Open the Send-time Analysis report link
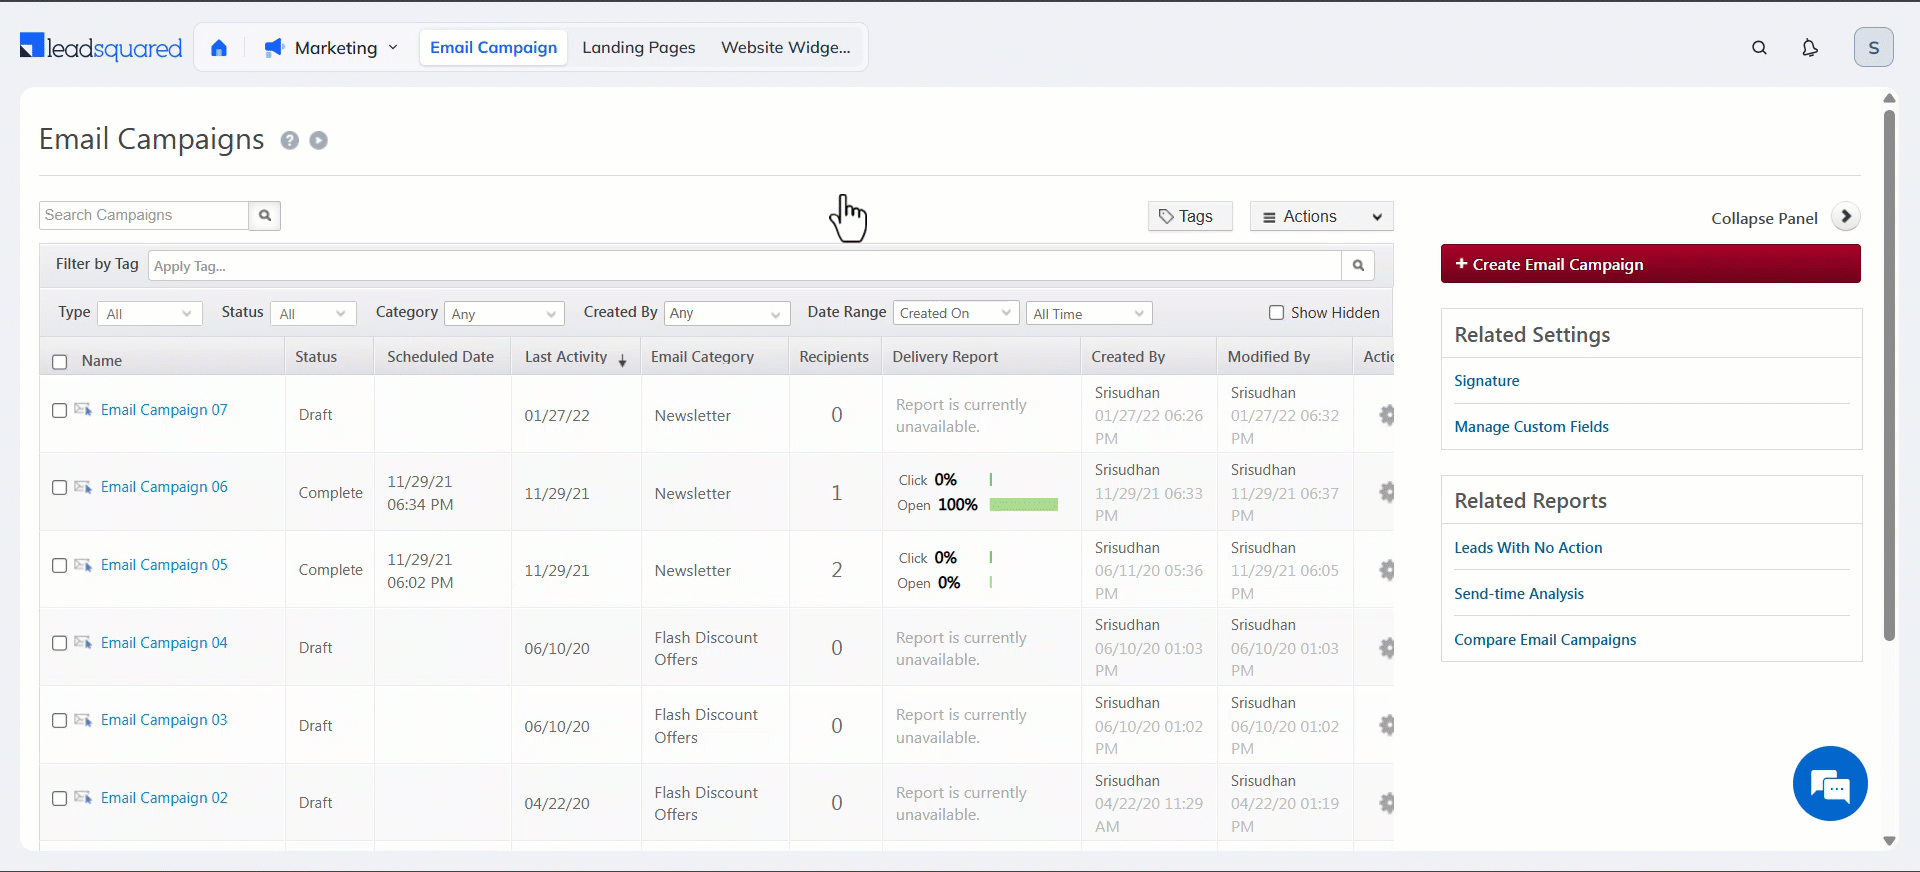This screenshot has height=872, width=1920. (x=1518, y=594)
